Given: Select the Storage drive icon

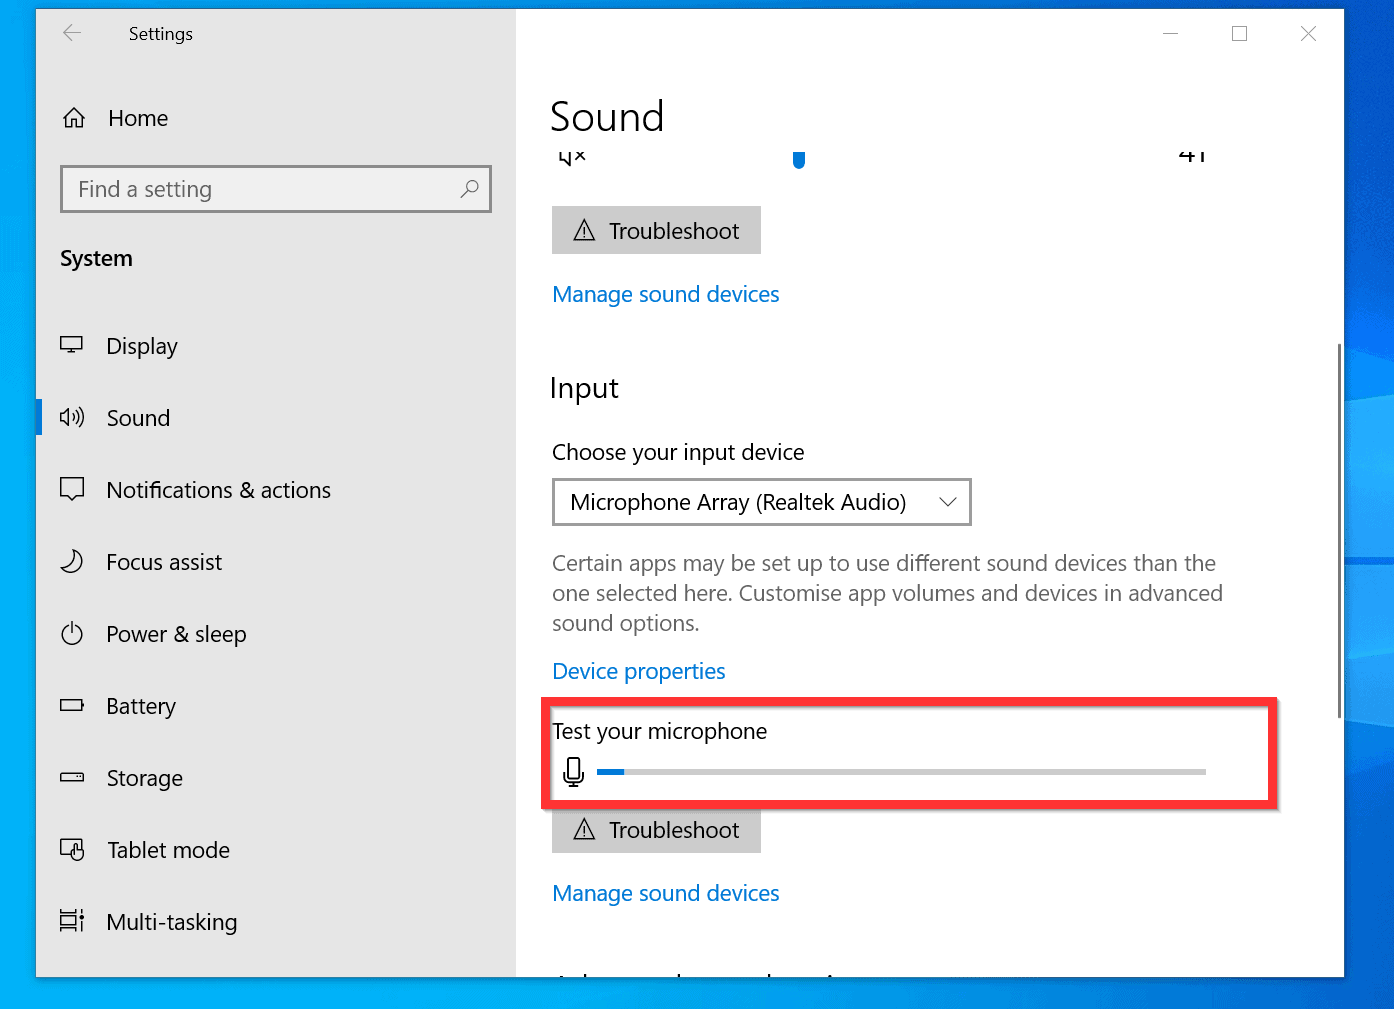Looking at the screenshot, I should click(72, 777).
